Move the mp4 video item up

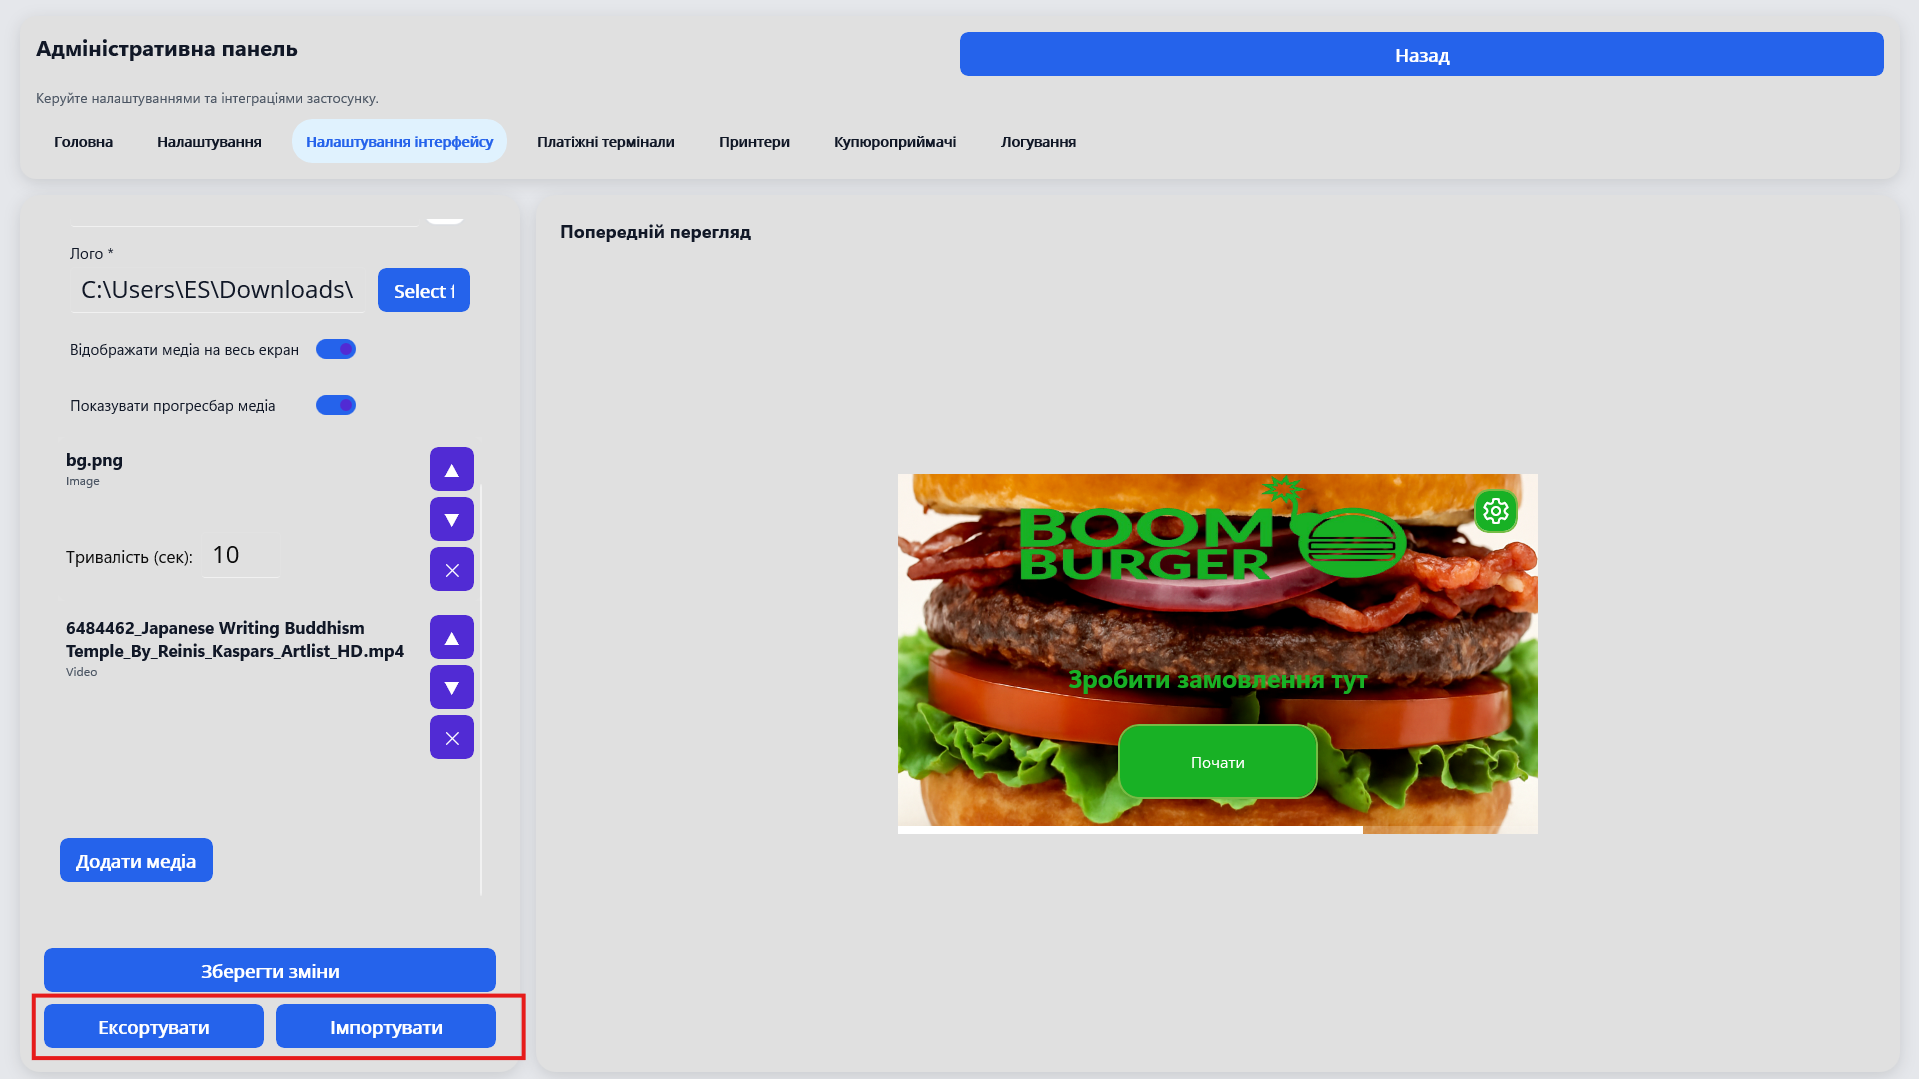pos(451,637)
